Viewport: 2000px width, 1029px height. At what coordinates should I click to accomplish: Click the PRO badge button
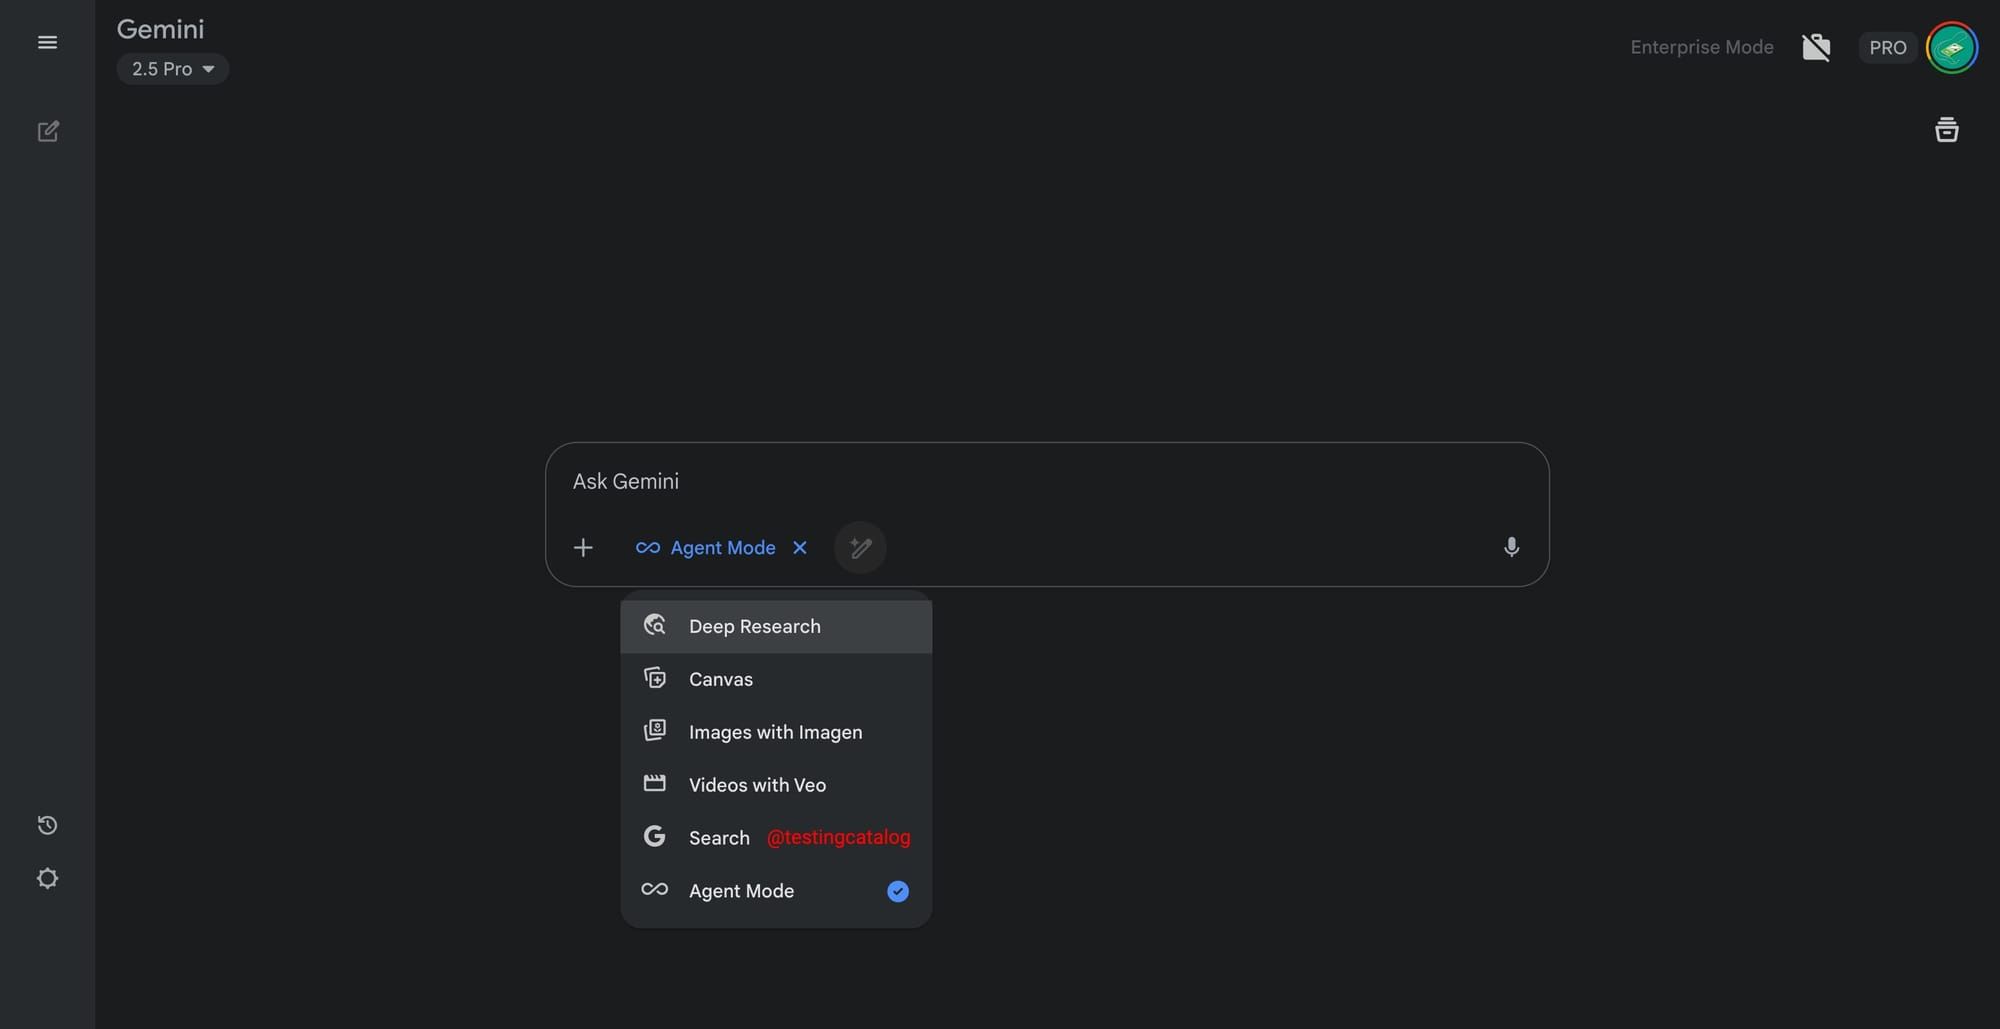click(1887, 47)
